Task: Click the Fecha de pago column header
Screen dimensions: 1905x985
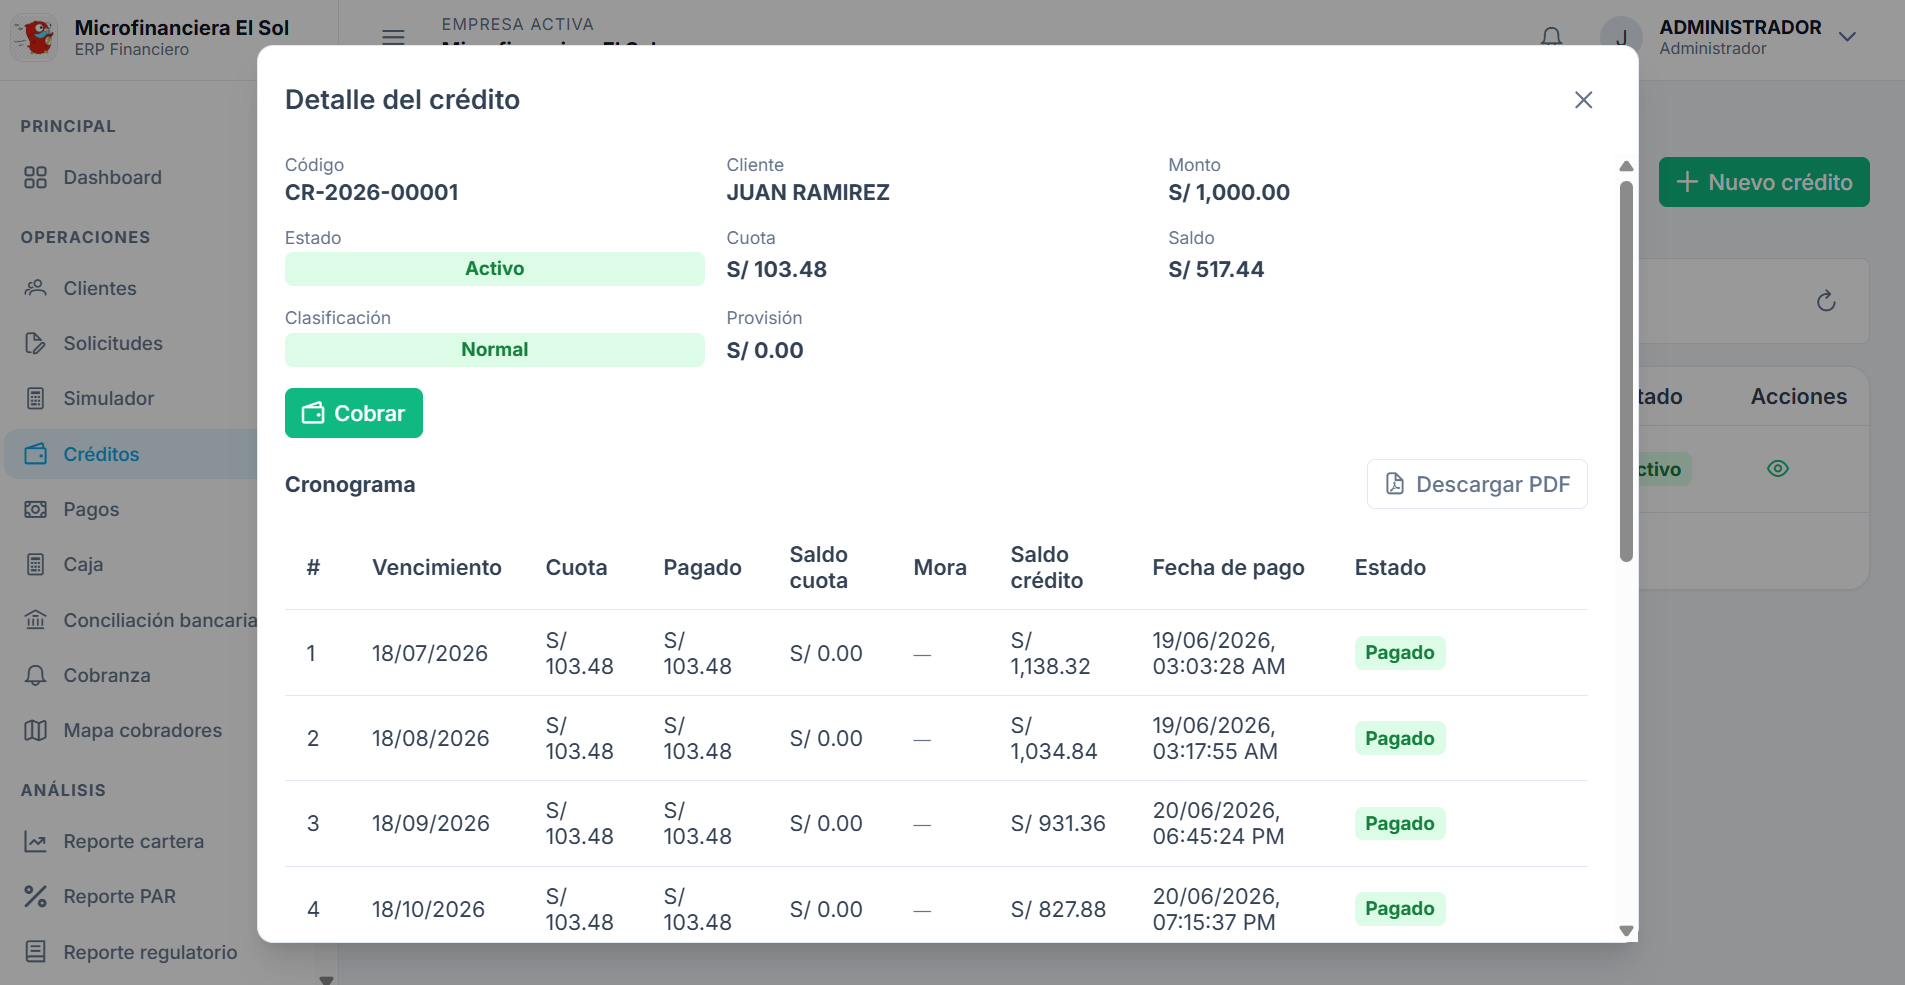Action: tap(1228, 567)
